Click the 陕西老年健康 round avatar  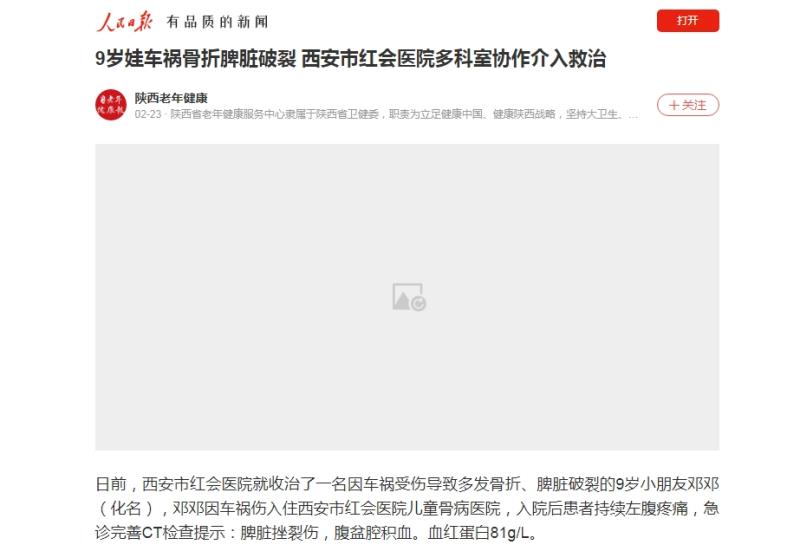point(111,105)
